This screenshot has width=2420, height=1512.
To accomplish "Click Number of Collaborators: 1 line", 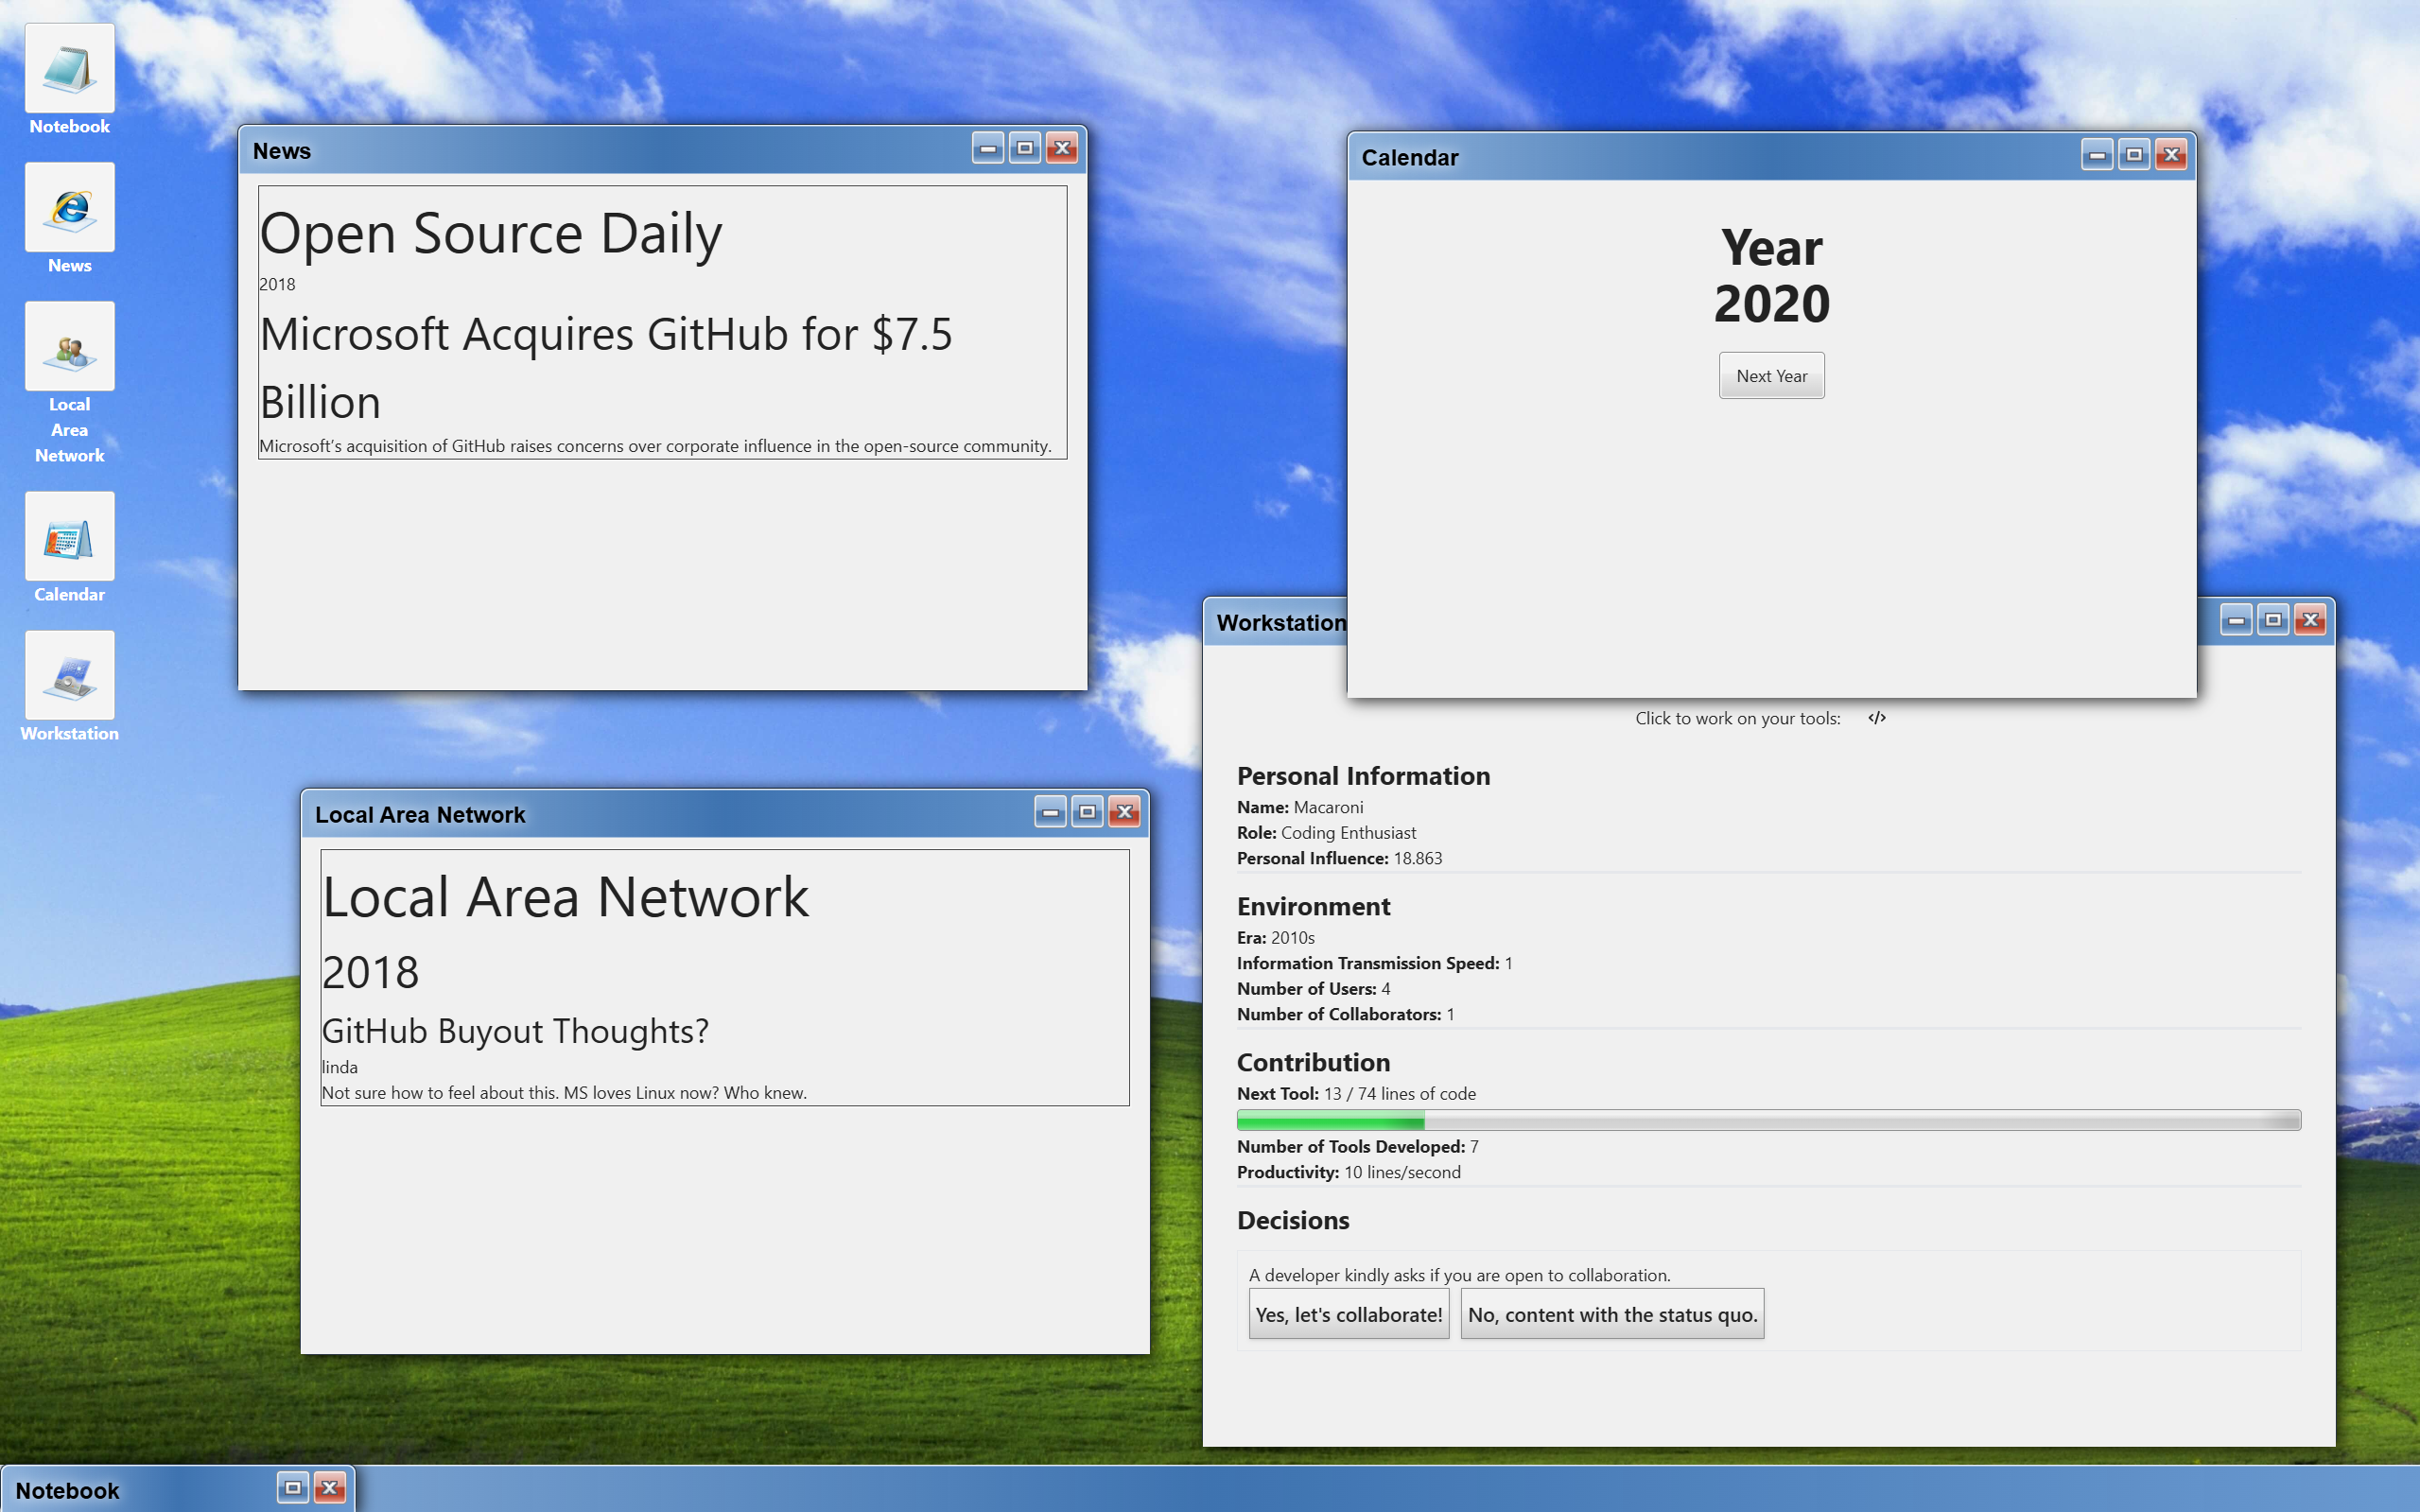I will [1346, 1014].
